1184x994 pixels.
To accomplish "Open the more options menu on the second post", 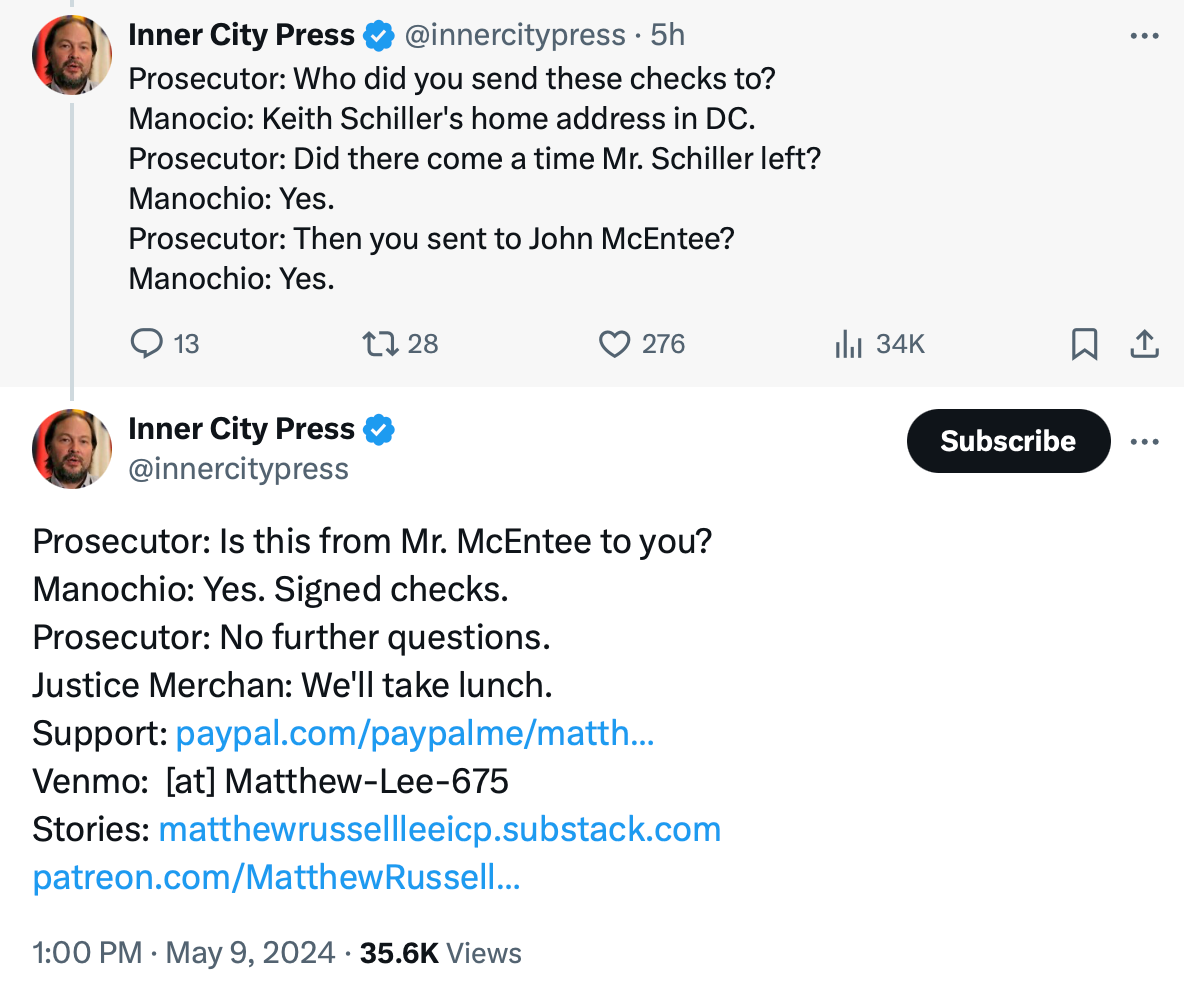I will 1145,440.
